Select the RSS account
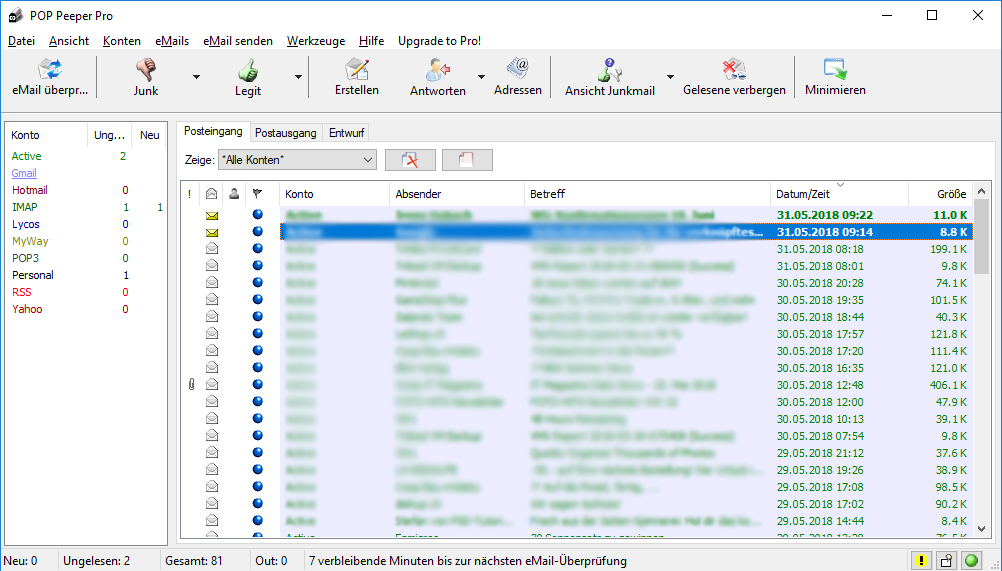Viewport: 1002px width, 571px height. 21,292
